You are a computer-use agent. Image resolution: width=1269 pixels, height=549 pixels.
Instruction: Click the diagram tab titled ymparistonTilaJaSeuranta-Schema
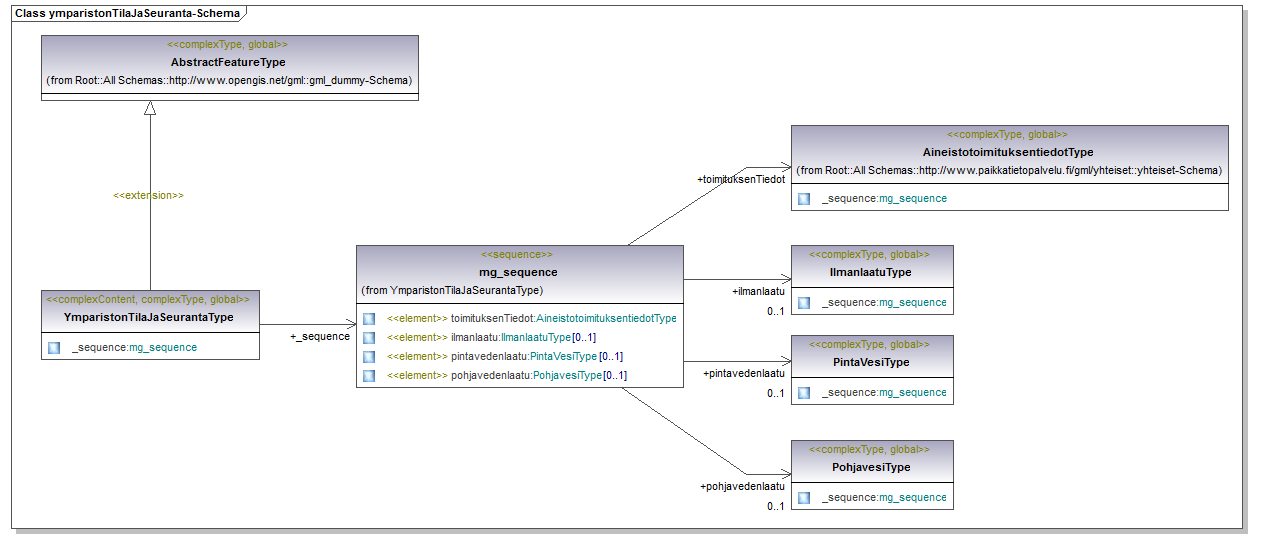128,14
